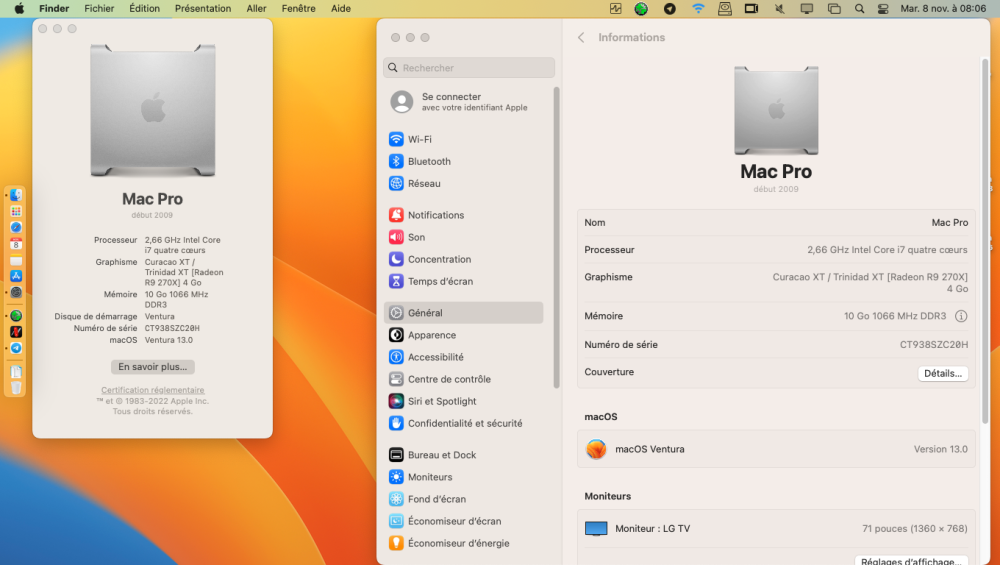Click the macOS Ventura version row

click(776, 449)
